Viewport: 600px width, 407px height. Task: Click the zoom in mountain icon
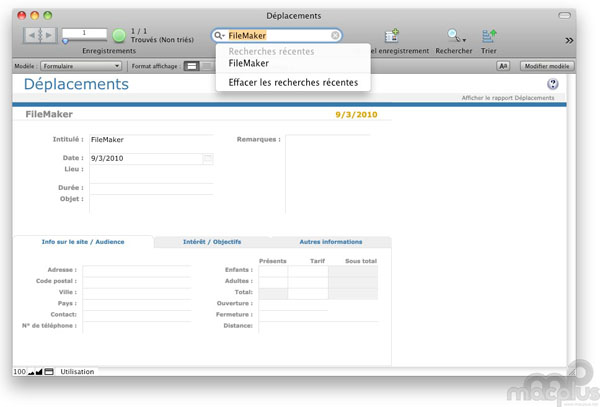tap(39, 371)
